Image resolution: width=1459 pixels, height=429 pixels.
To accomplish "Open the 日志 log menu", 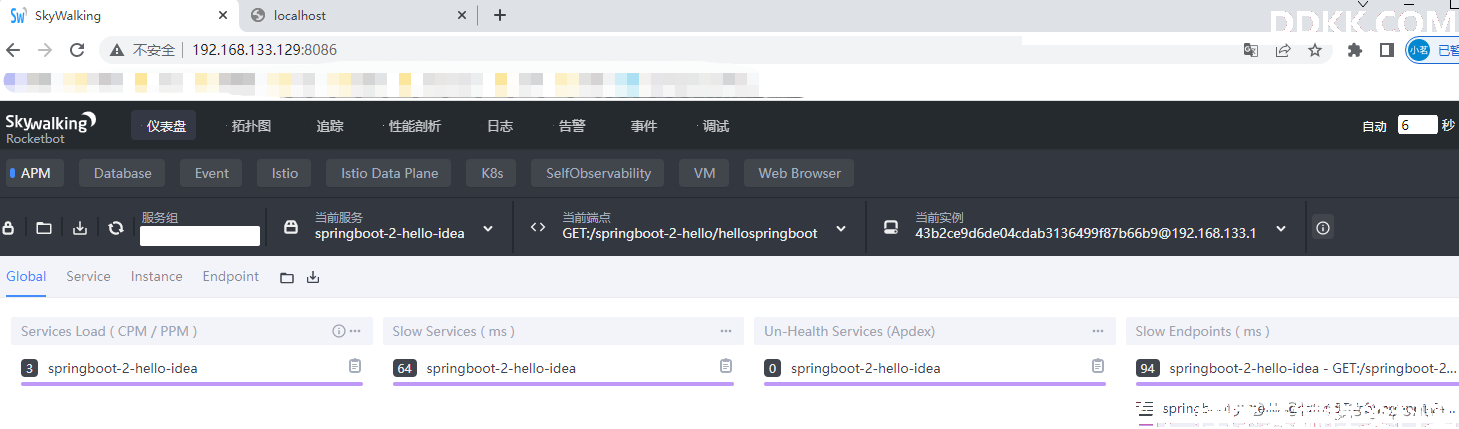I will tap(500, 126).
